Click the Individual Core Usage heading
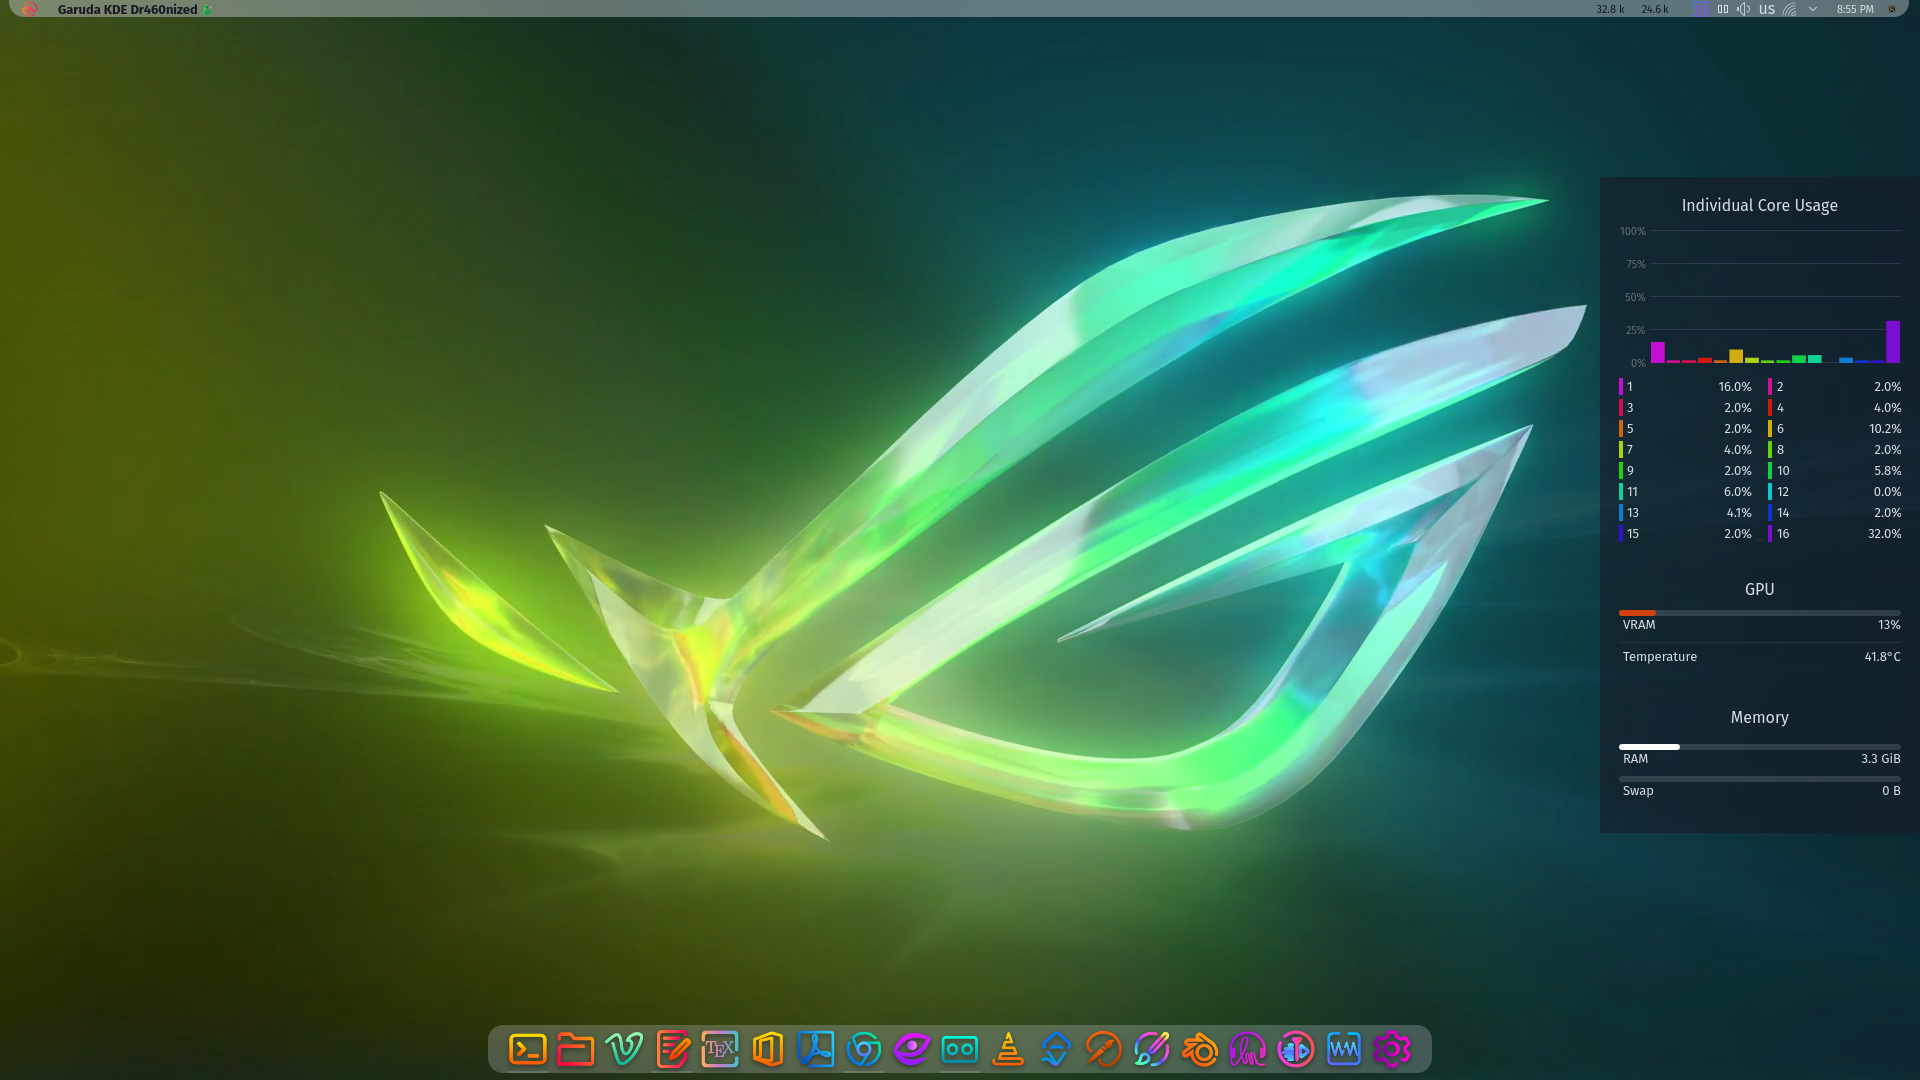The image size is (1920, 1080). (1760, 205)
